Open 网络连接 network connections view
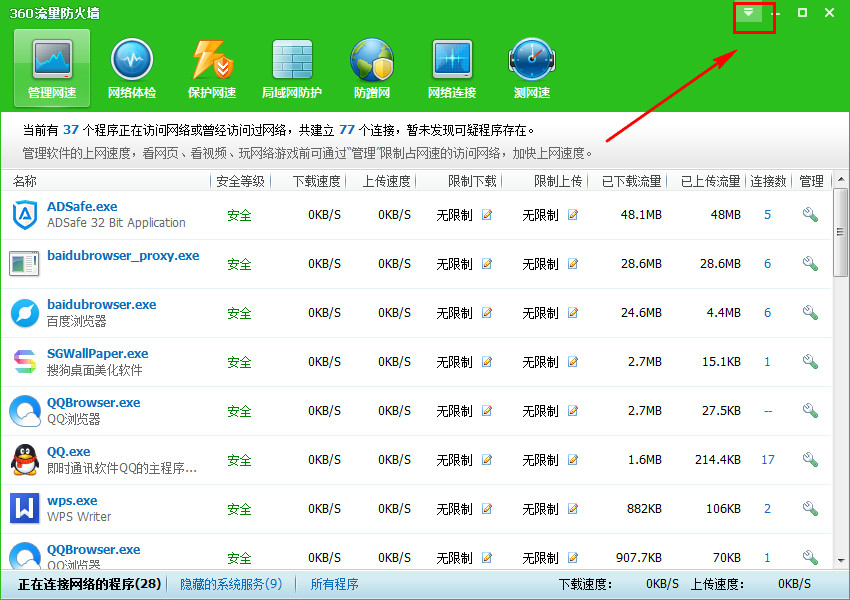This screenshot has width=850, height=600. point(452,68)
